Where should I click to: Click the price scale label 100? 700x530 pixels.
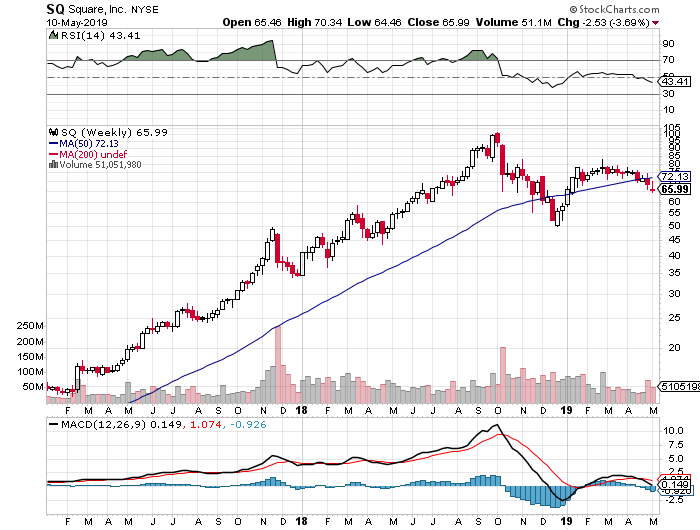tap(671, 134)
